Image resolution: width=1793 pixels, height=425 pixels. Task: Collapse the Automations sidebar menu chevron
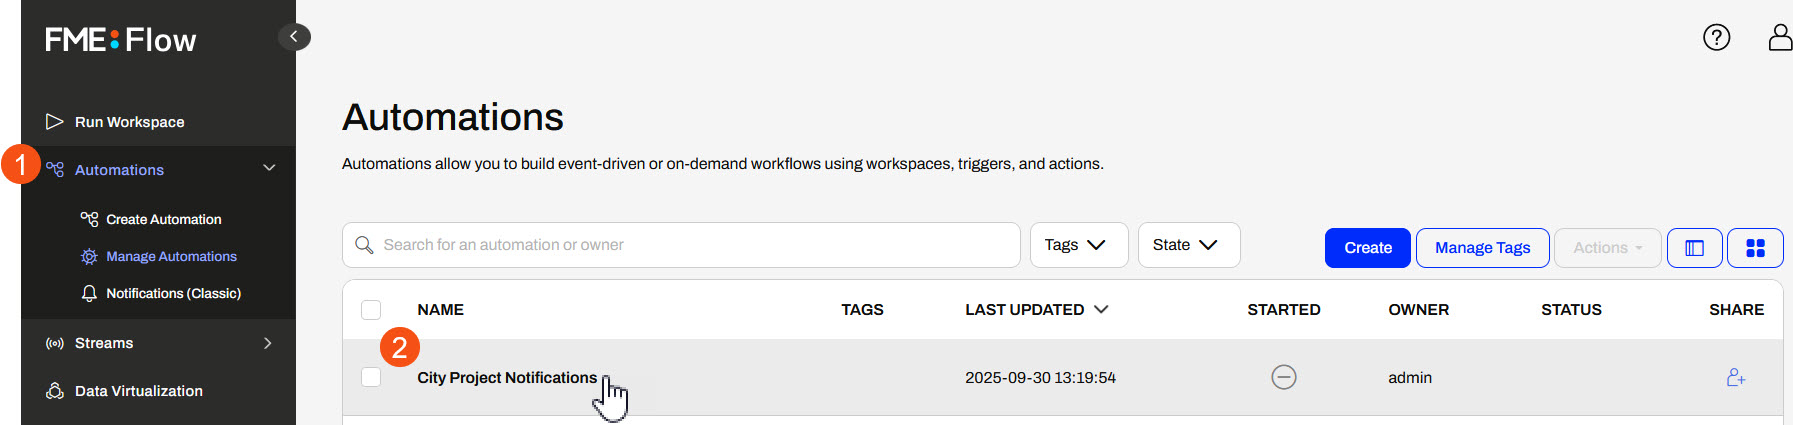coord(269,168)
